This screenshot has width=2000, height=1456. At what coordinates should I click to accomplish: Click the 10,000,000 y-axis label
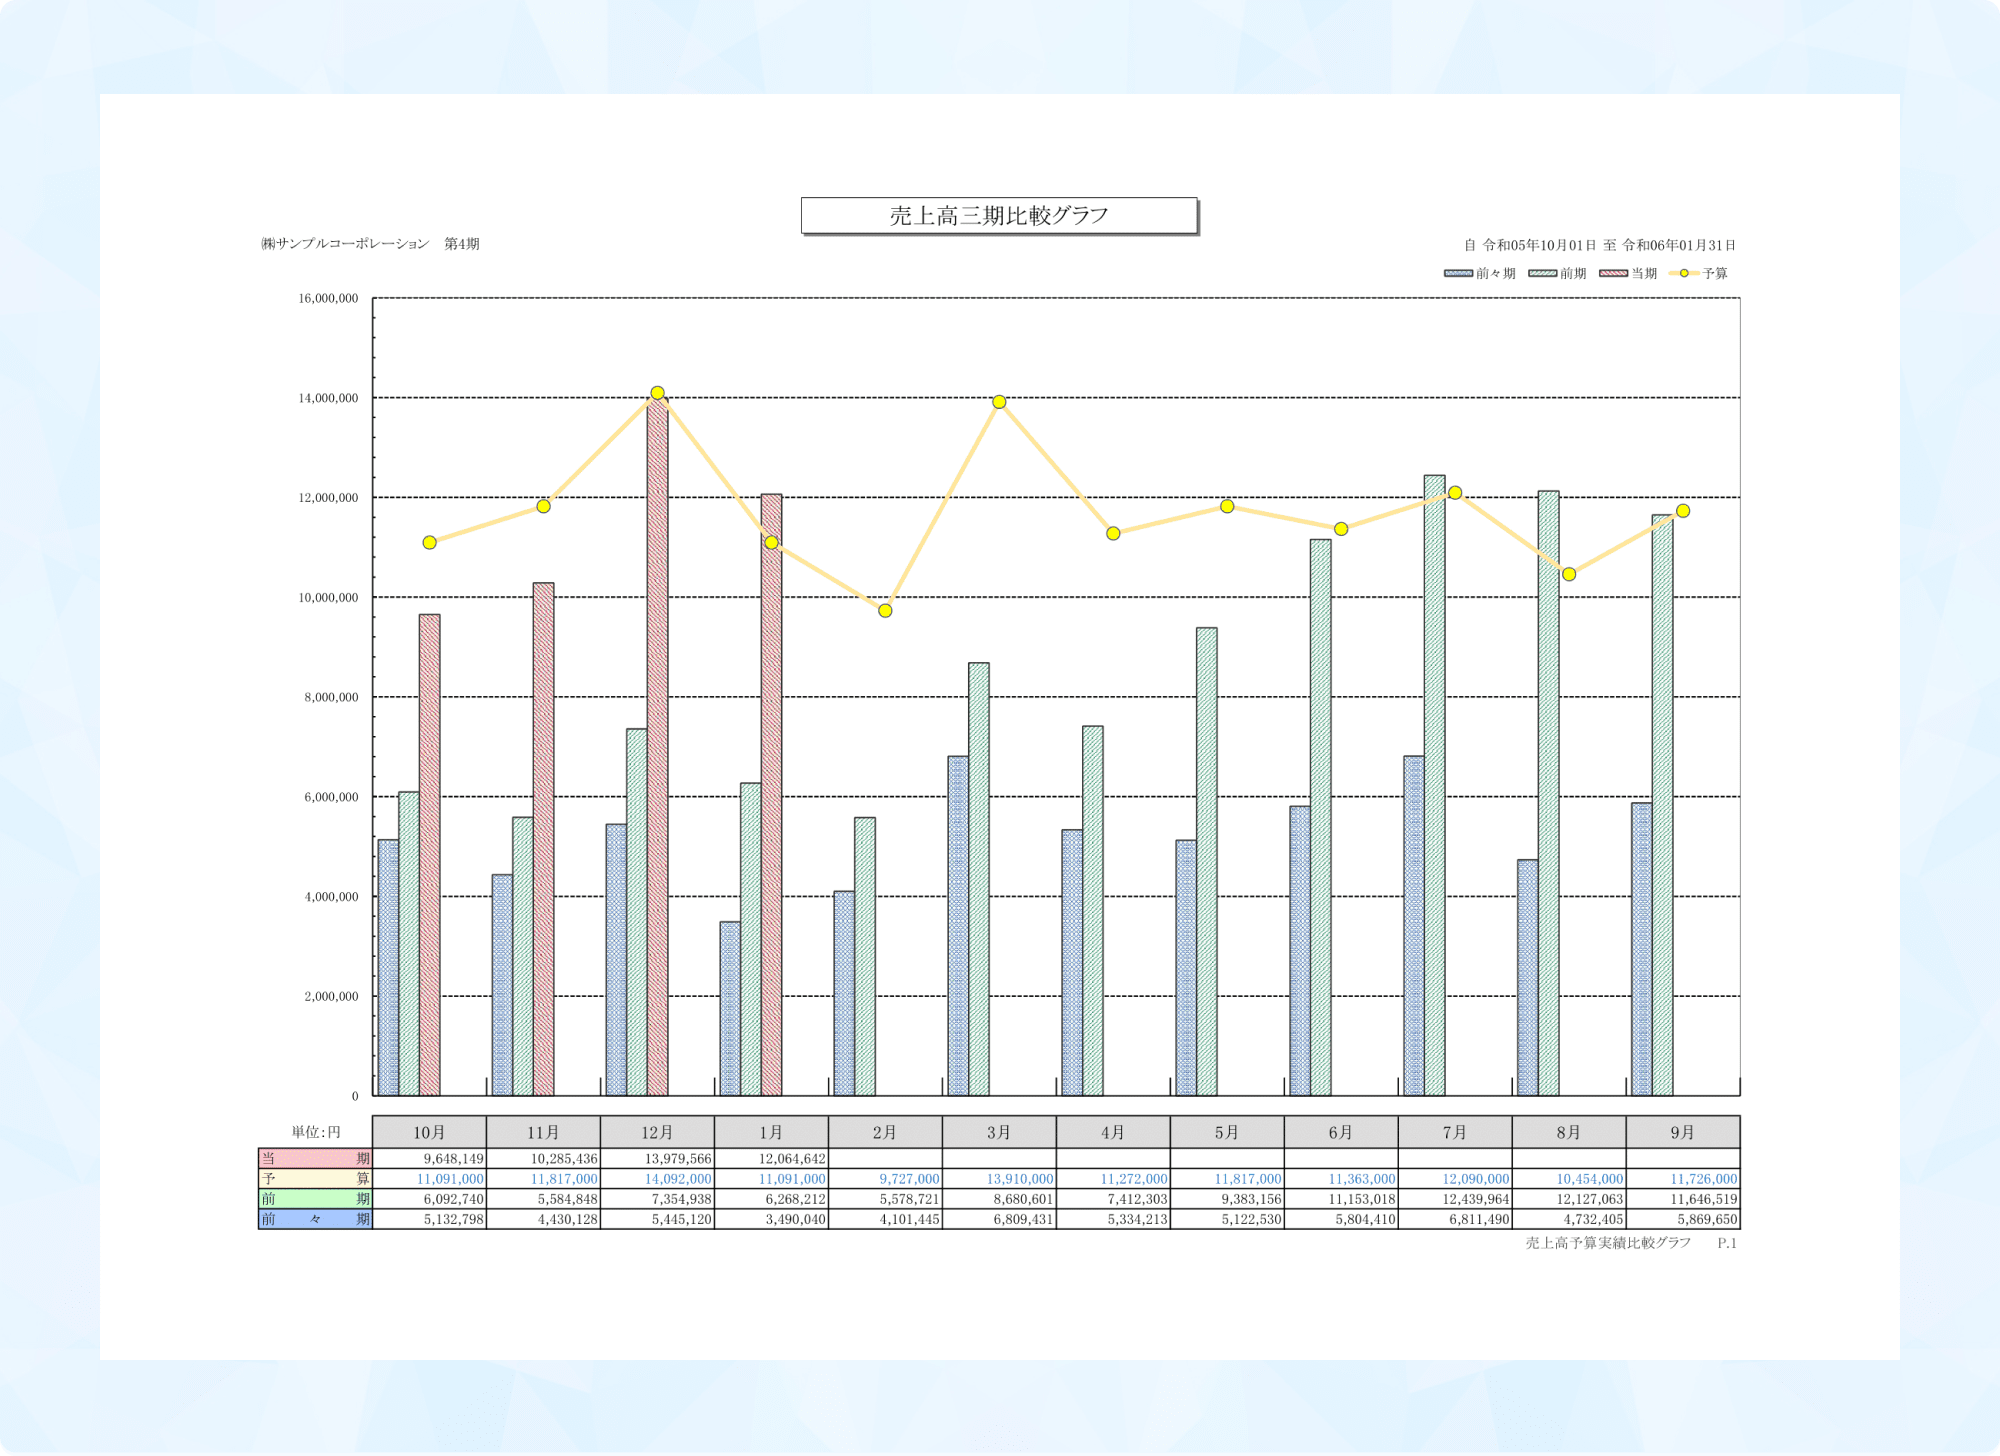[328, 597]
